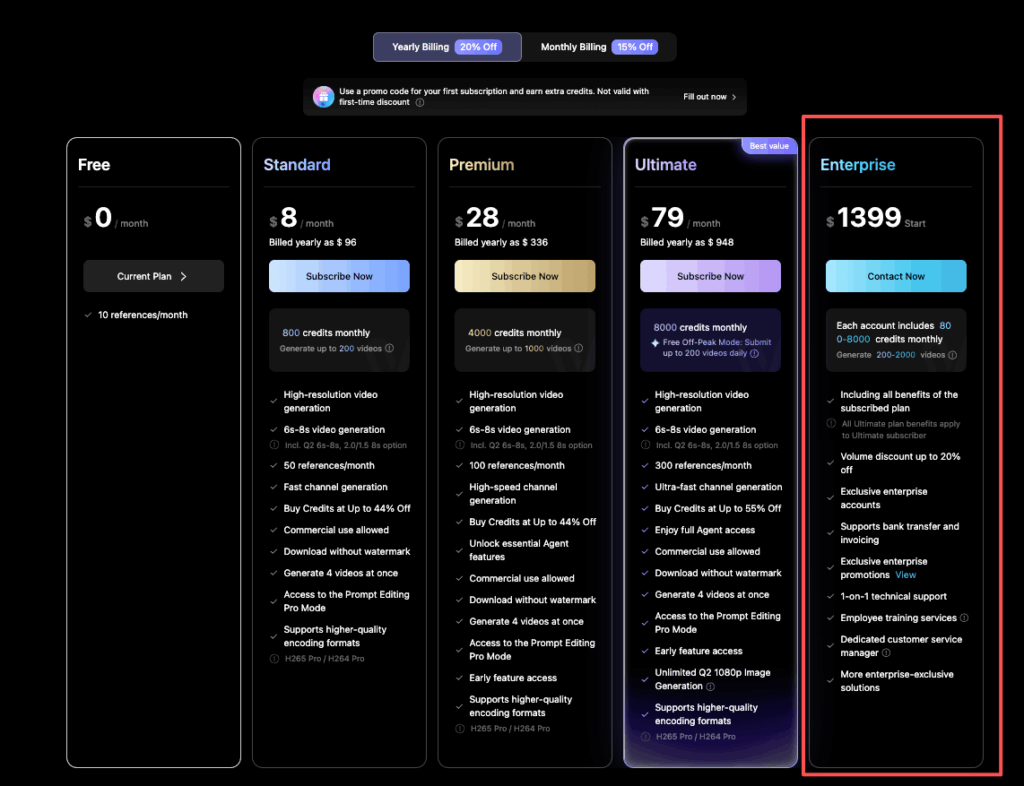Image resolution: width=1024 pixels, height=786 pixels.
Task: Click '100 references/month' in Premium
Action: click(x=517, y=465)
